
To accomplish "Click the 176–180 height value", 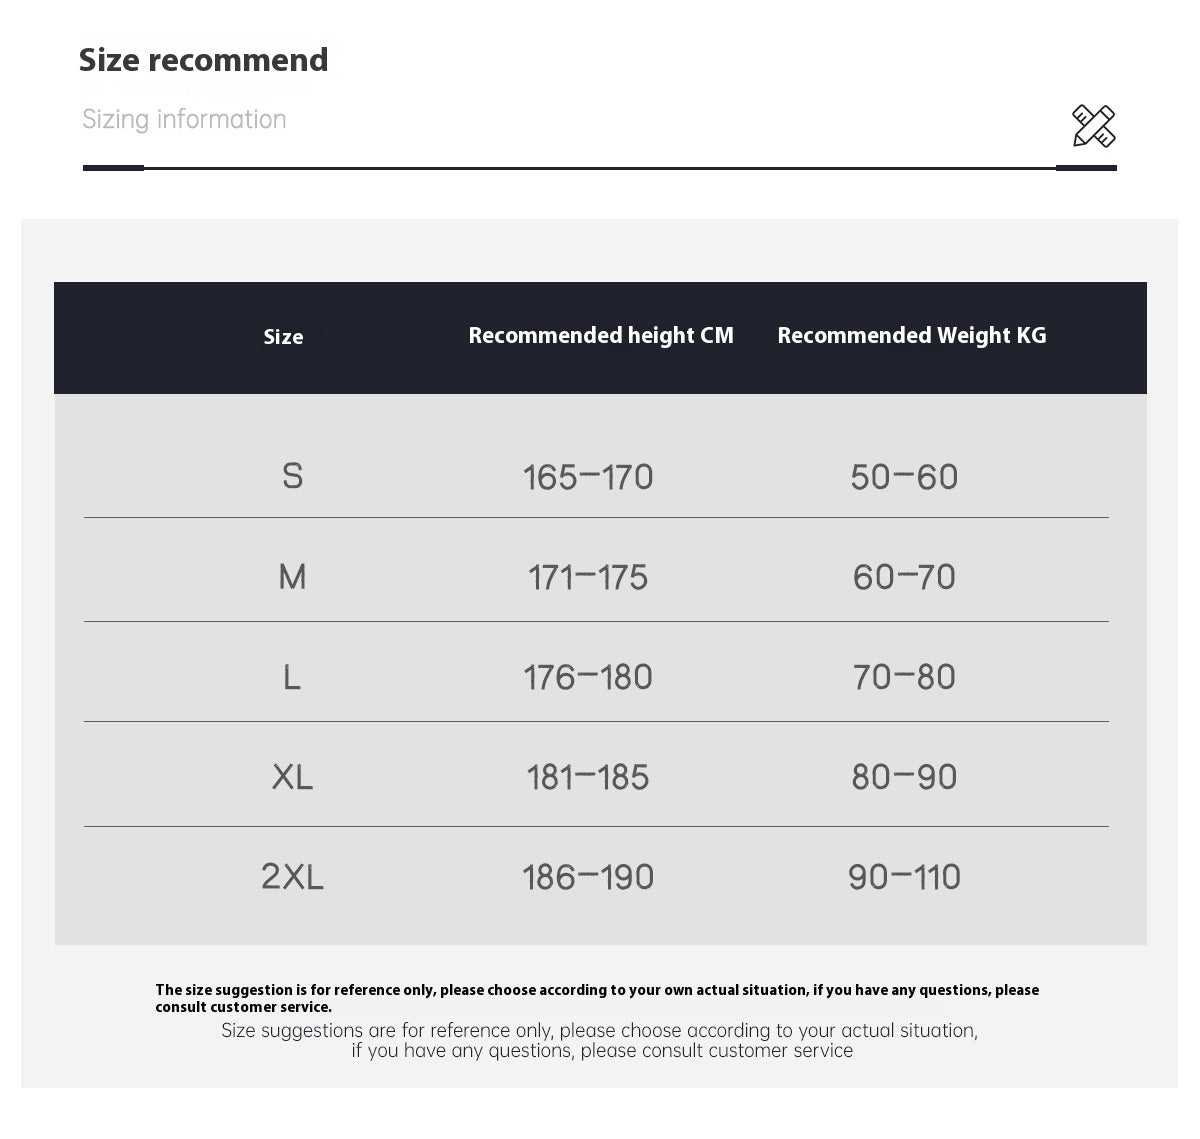I will (588, 677).
